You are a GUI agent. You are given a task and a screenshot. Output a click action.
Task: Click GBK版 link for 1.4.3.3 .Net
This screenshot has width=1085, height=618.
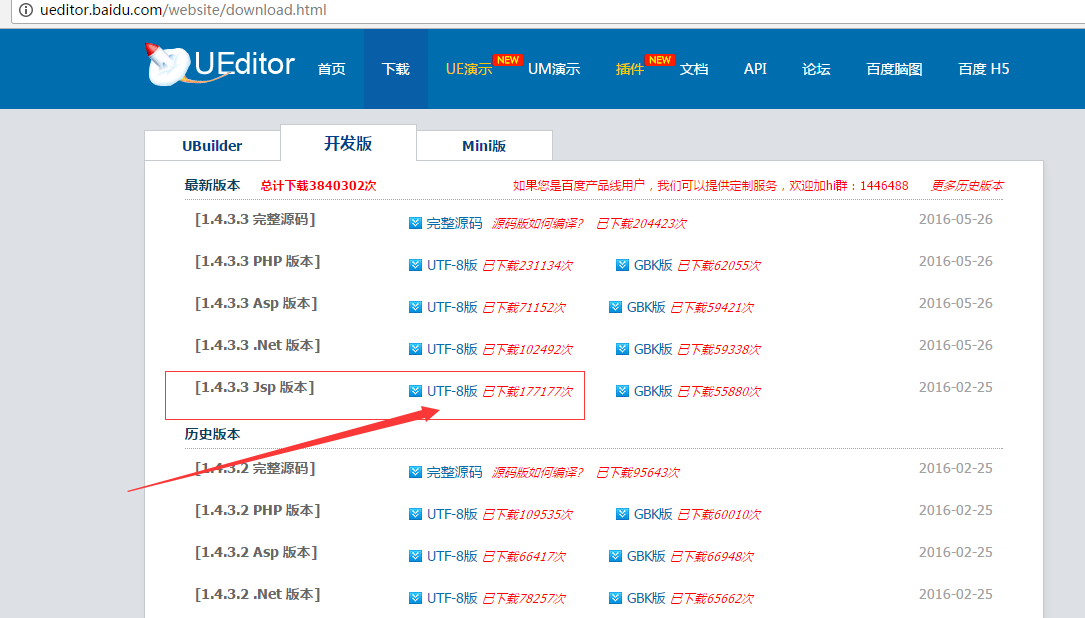pos(653,349)
